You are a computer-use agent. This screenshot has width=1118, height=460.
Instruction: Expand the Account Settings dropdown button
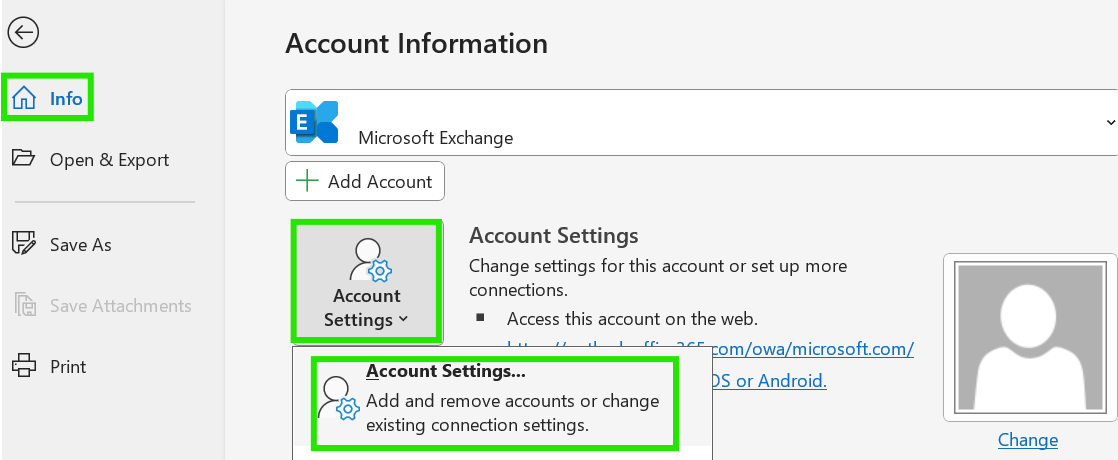366,281
